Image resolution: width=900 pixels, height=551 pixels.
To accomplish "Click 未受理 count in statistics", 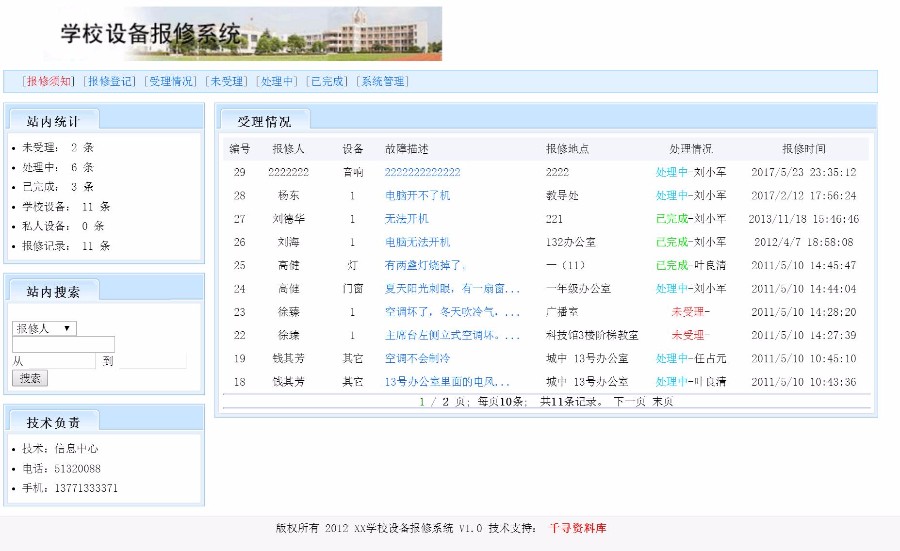I will 58,148.
